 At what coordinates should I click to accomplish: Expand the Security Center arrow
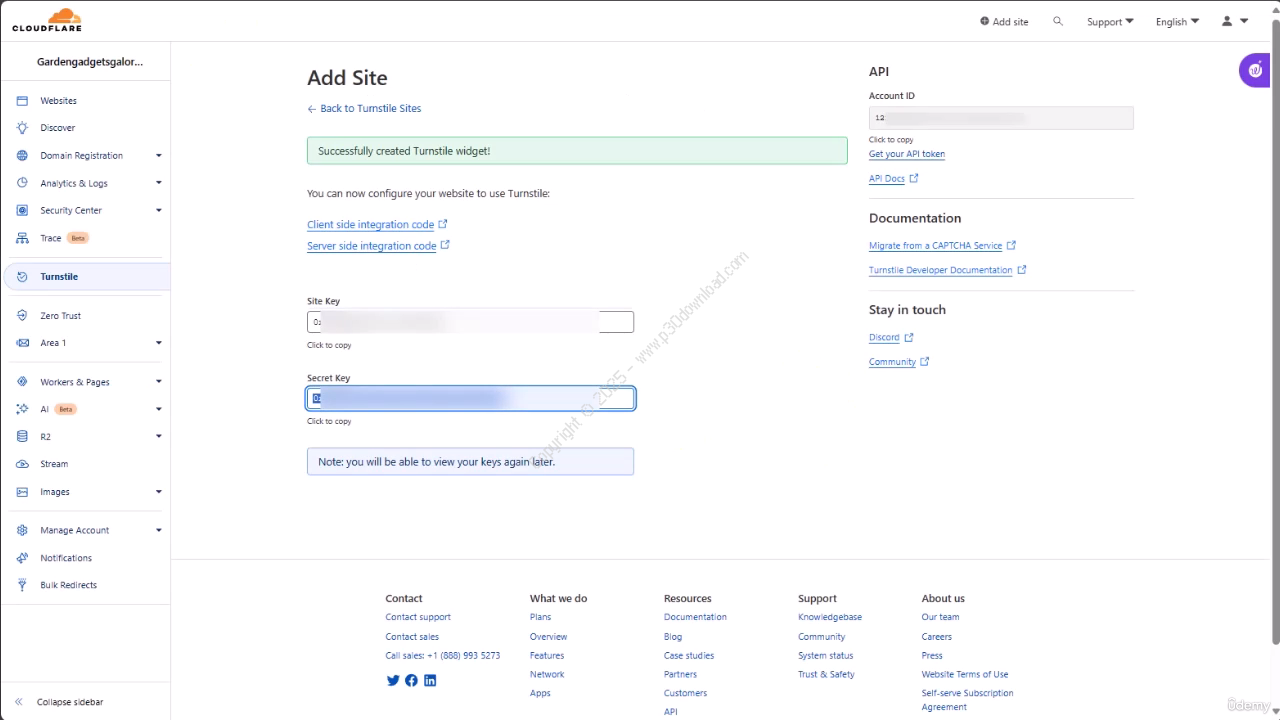[x=158, y=211]
